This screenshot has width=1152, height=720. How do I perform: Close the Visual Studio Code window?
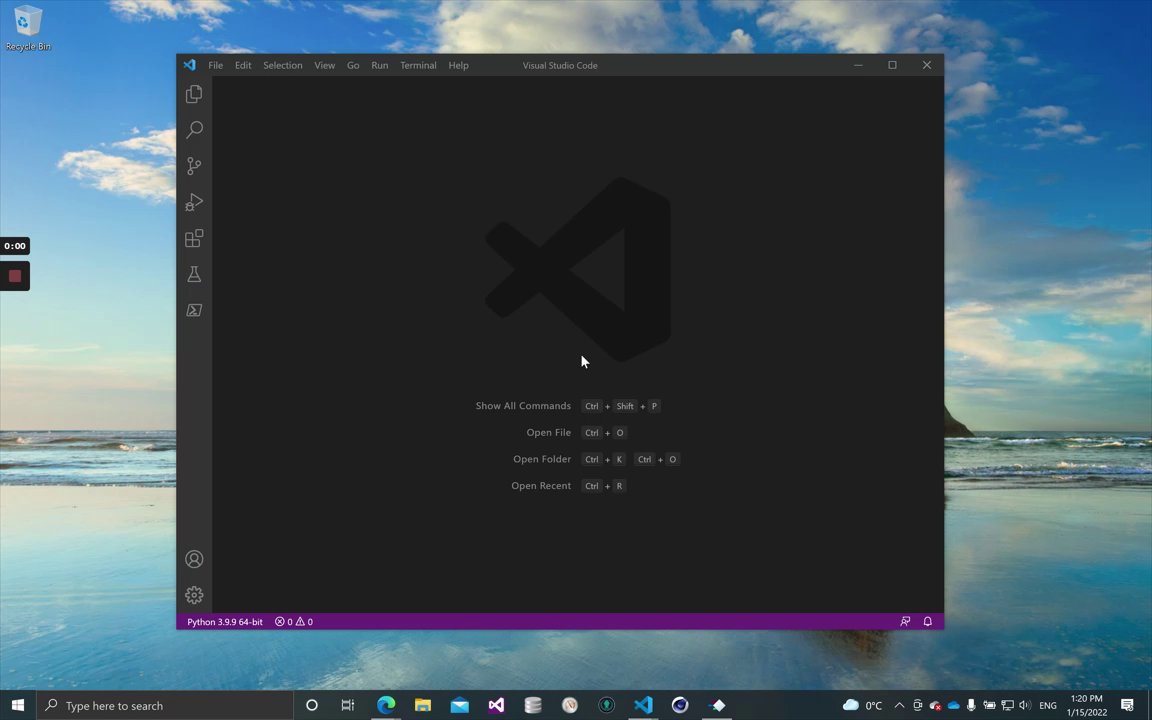927,65
